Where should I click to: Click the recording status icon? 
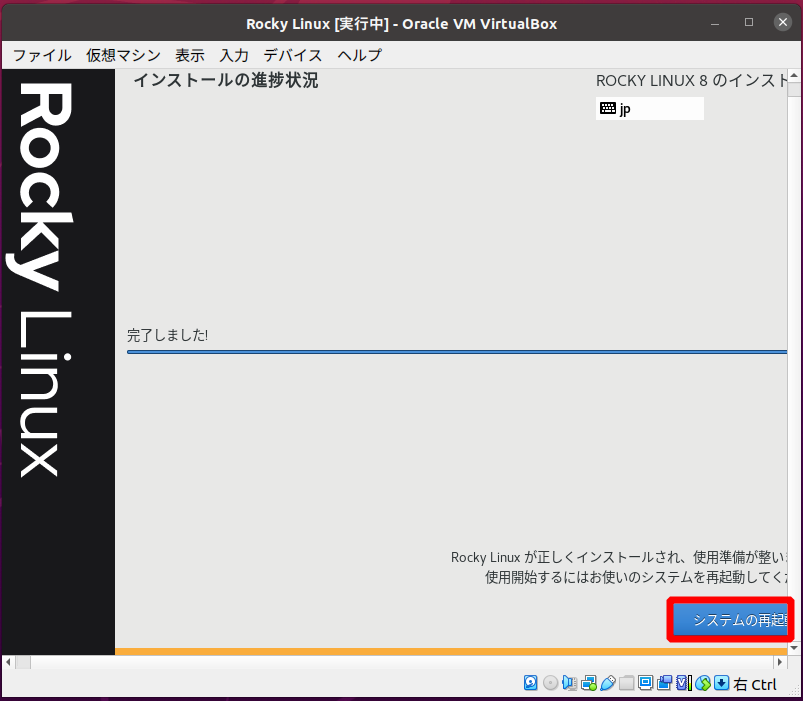[664, 683]
